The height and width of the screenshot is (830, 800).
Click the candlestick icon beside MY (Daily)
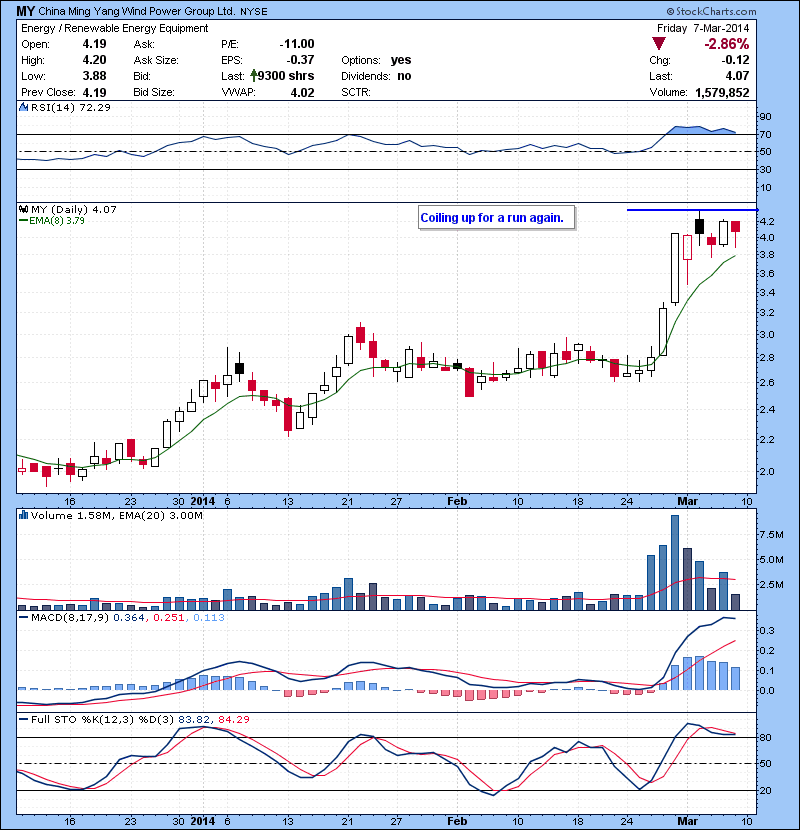click(23, 209)
